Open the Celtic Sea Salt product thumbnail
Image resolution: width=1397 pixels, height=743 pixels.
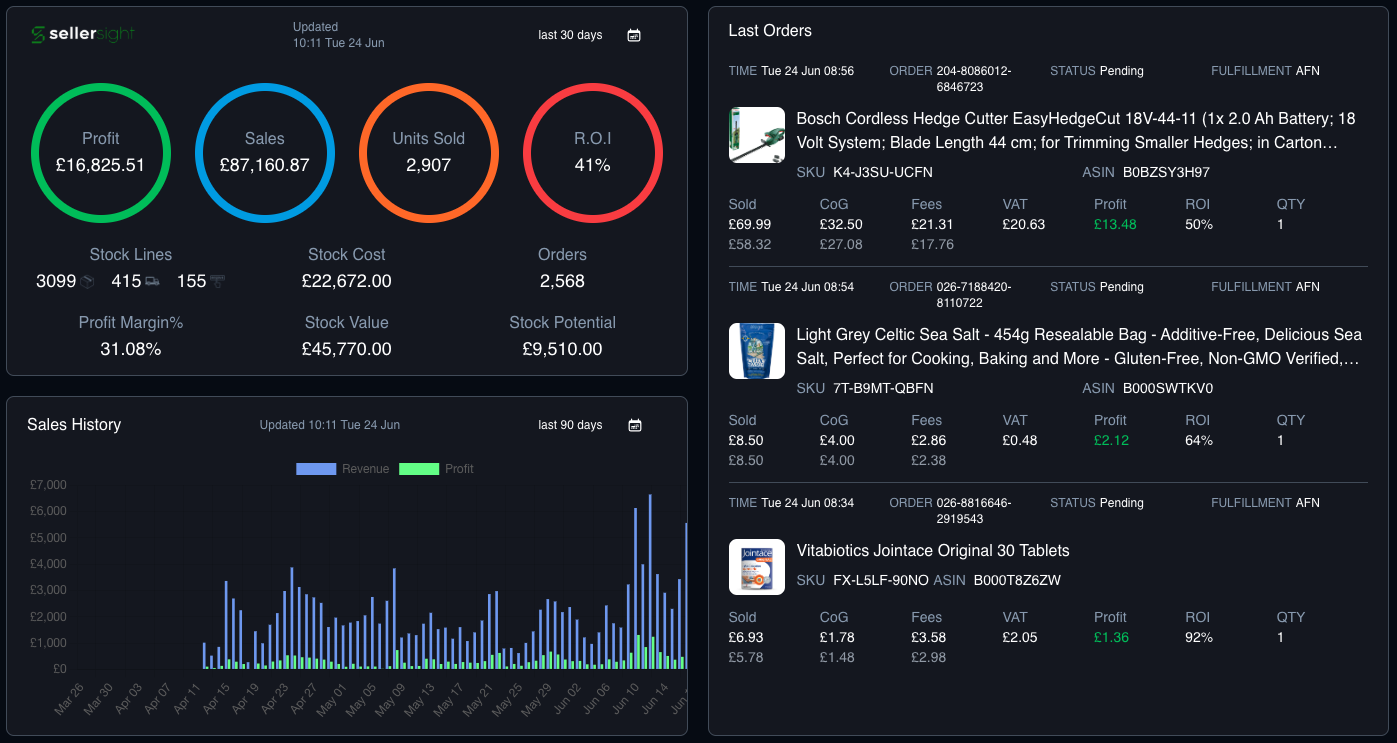click(757, 351)
